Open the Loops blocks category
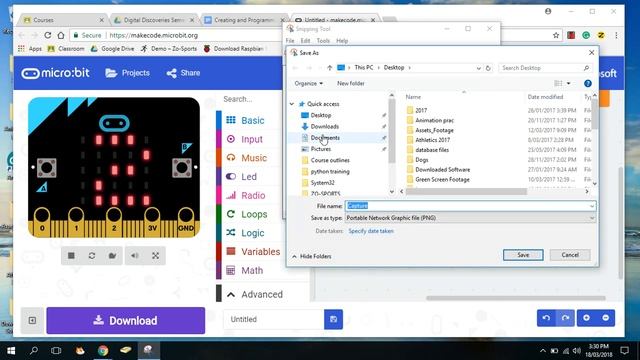The width and height of the screenshot is (640, 360). click(254, 214)
